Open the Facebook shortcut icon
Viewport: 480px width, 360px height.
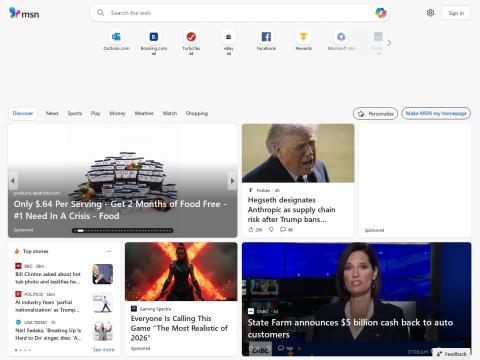click(266, 37)
